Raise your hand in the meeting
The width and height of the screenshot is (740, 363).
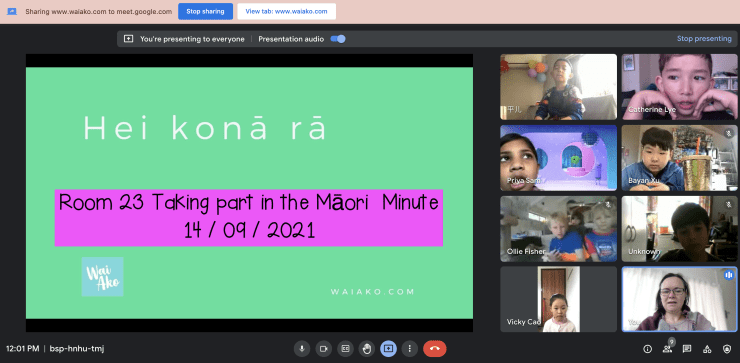(367, 349)
